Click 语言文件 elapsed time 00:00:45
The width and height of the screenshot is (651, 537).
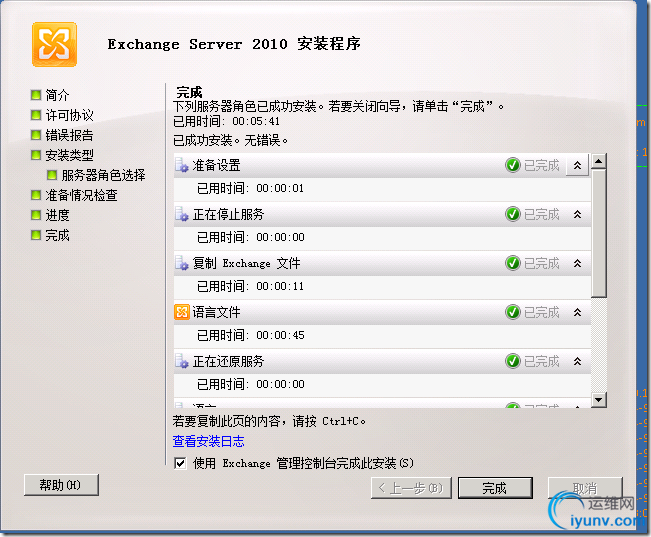pos(280,335)
